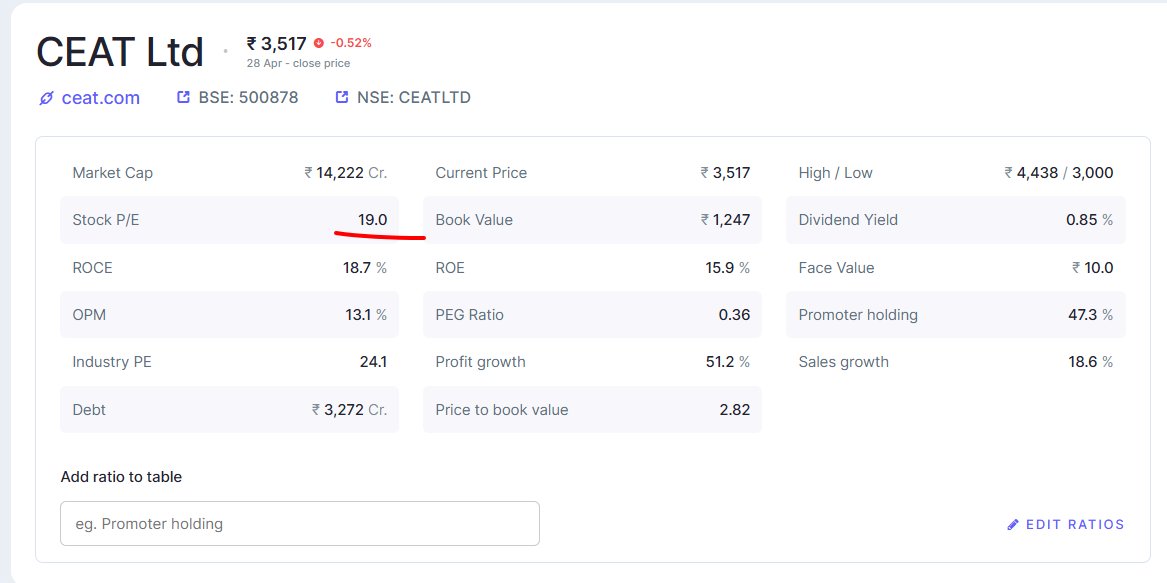Click the Industry PE value 24.1
The width and height of the screenshot is (1167, 583).
(373, 362)
